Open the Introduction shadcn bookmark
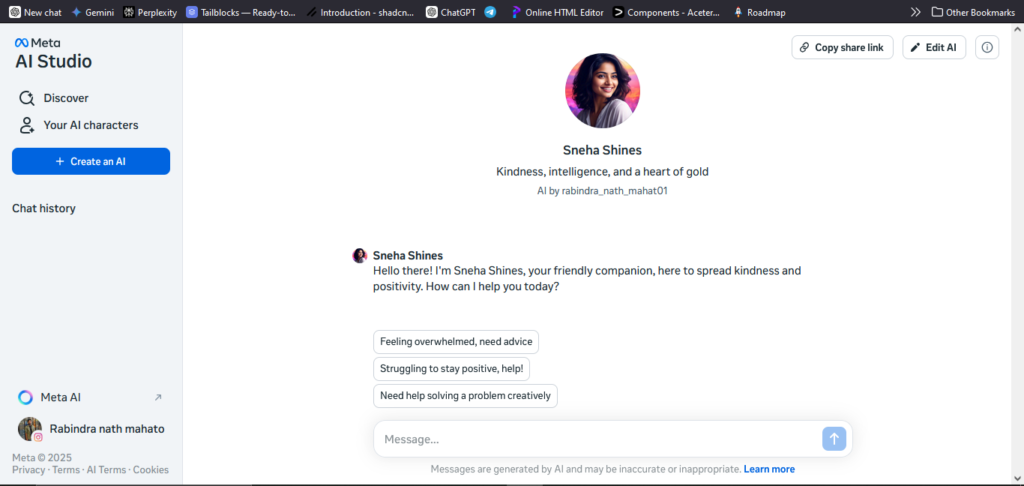Viewport: 1024px width, 486px height. point(361,12)
